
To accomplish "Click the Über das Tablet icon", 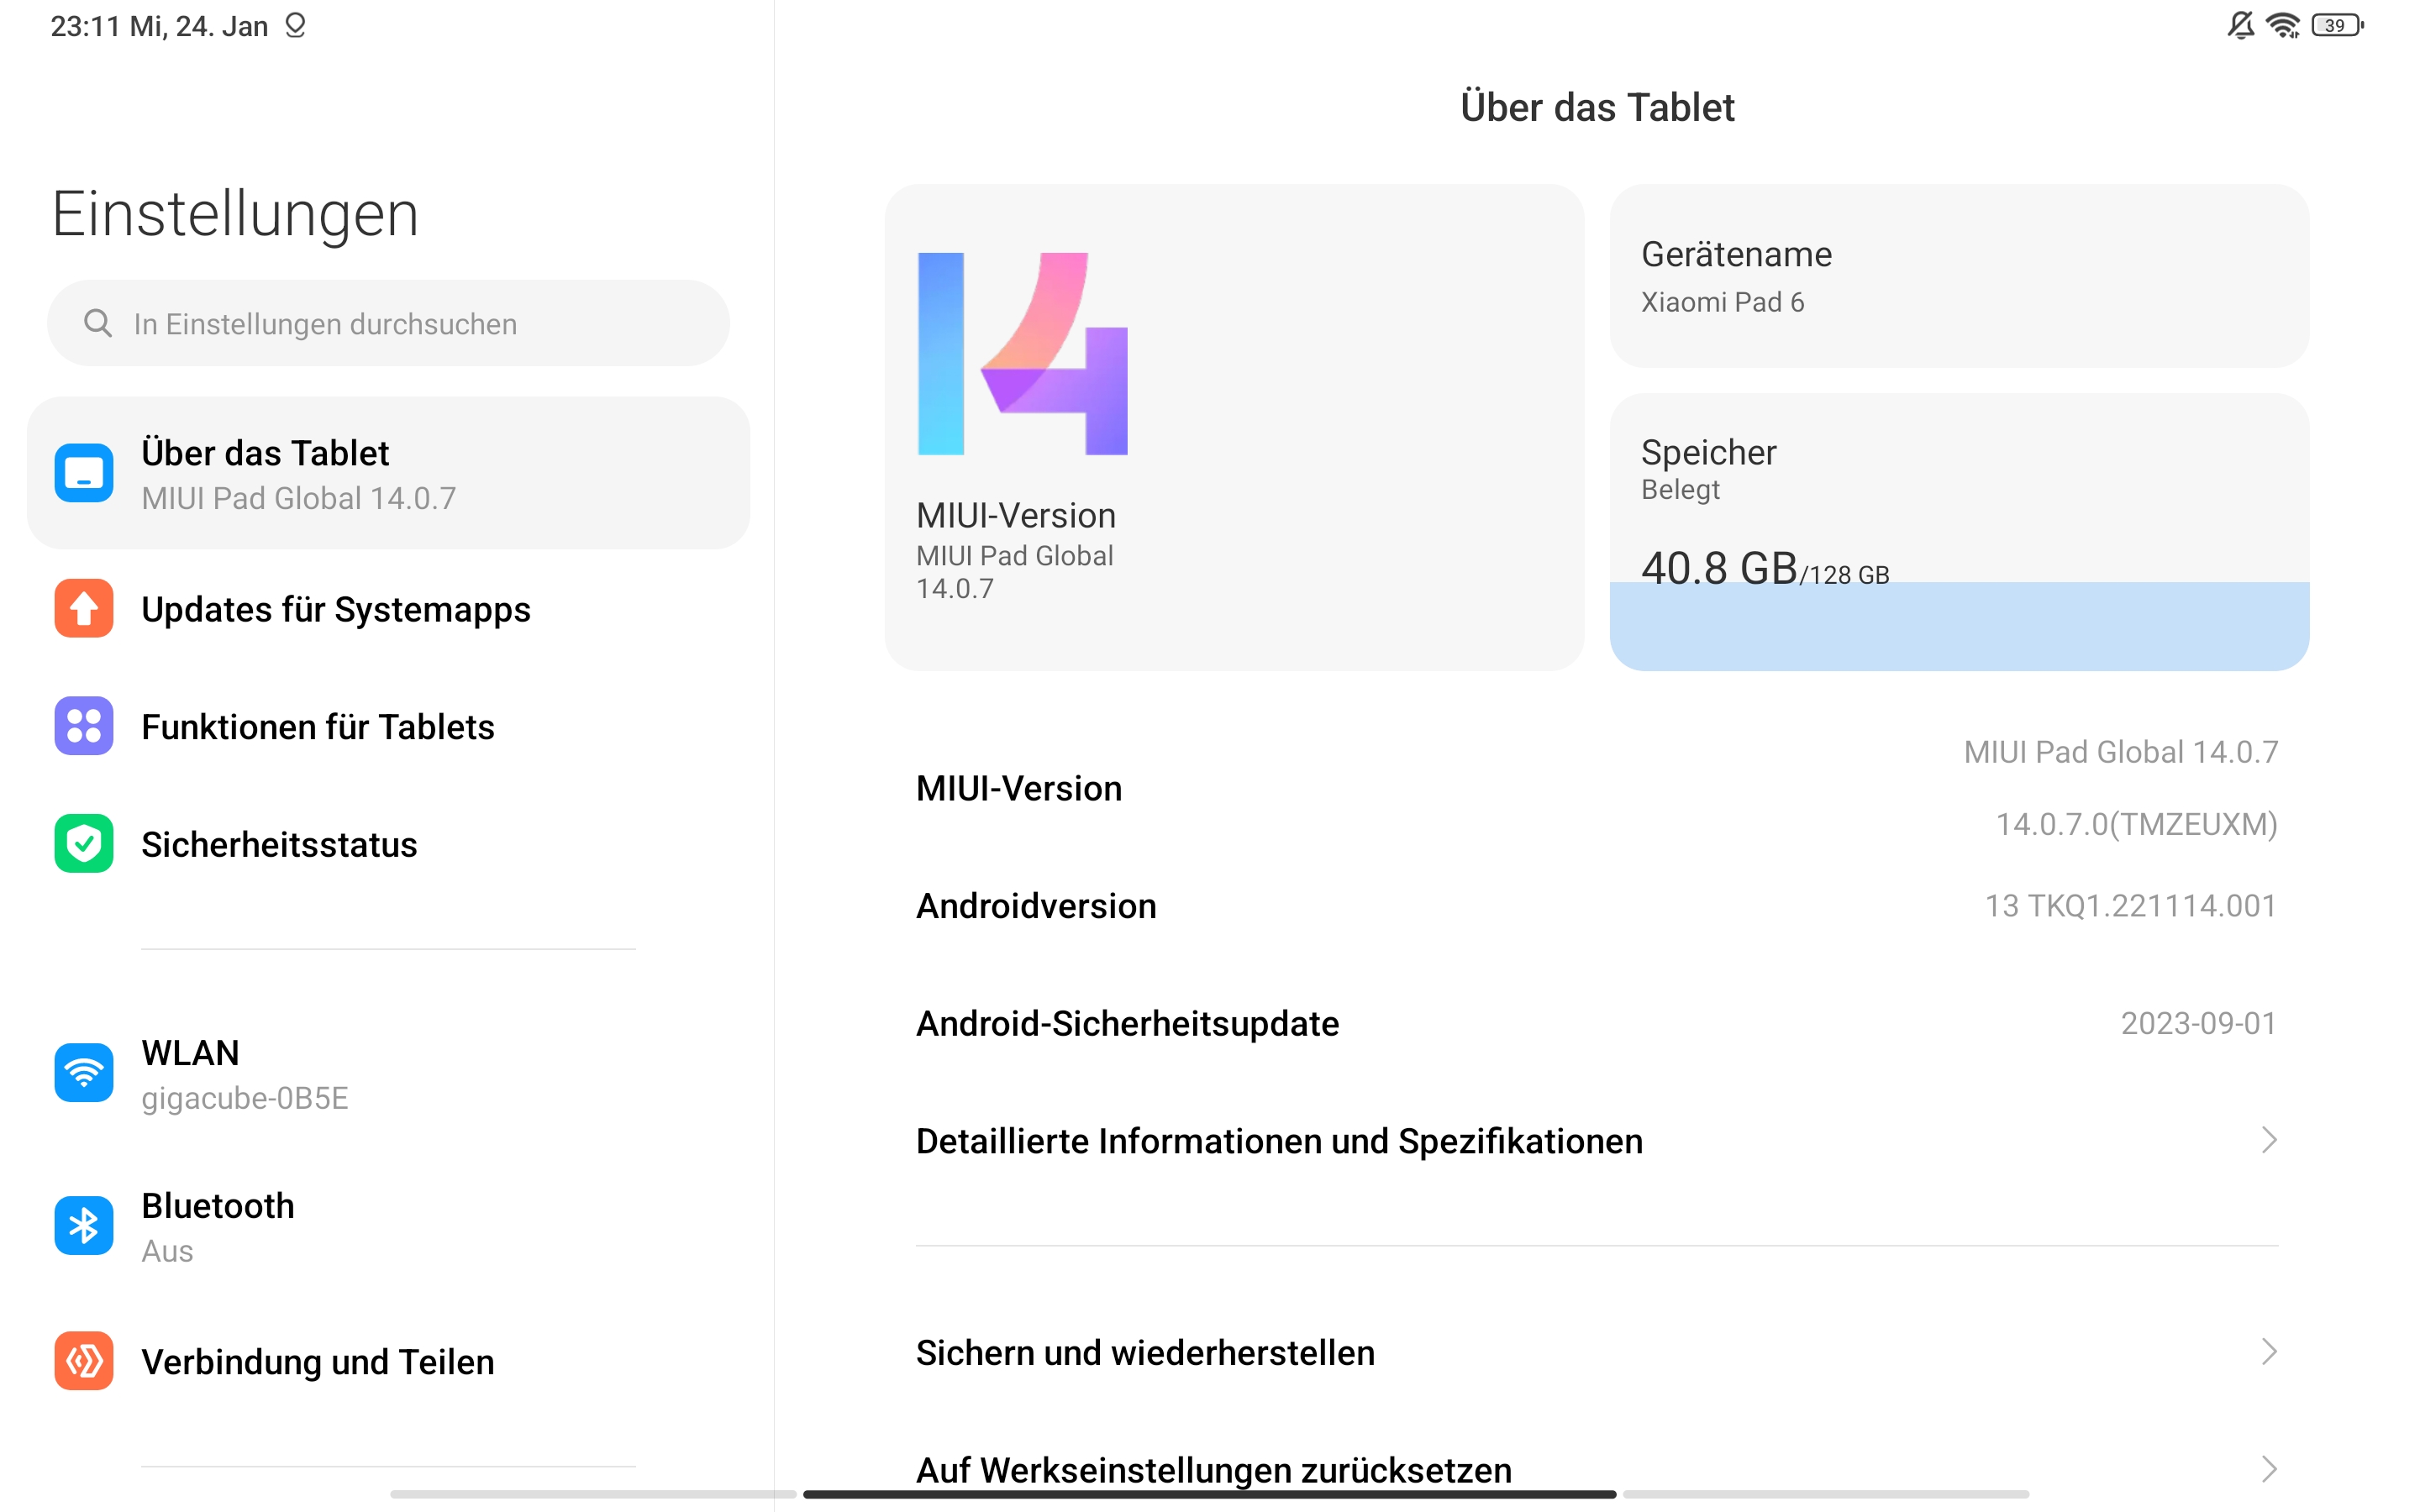I will pyautogui.click(x=84, y=473).
